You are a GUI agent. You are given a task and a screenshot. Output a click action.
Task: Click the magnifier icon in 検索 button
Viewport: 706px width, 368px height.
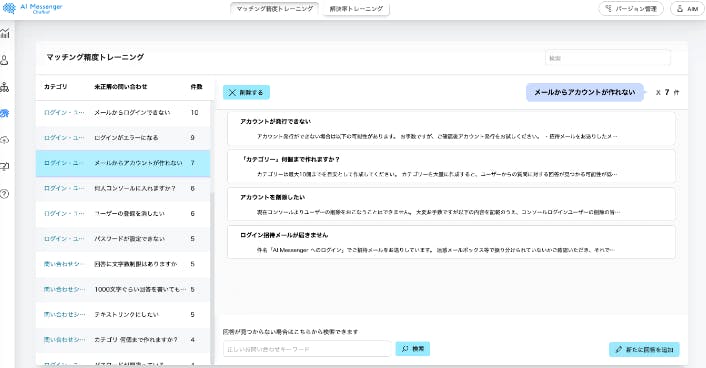pos(405,349)
